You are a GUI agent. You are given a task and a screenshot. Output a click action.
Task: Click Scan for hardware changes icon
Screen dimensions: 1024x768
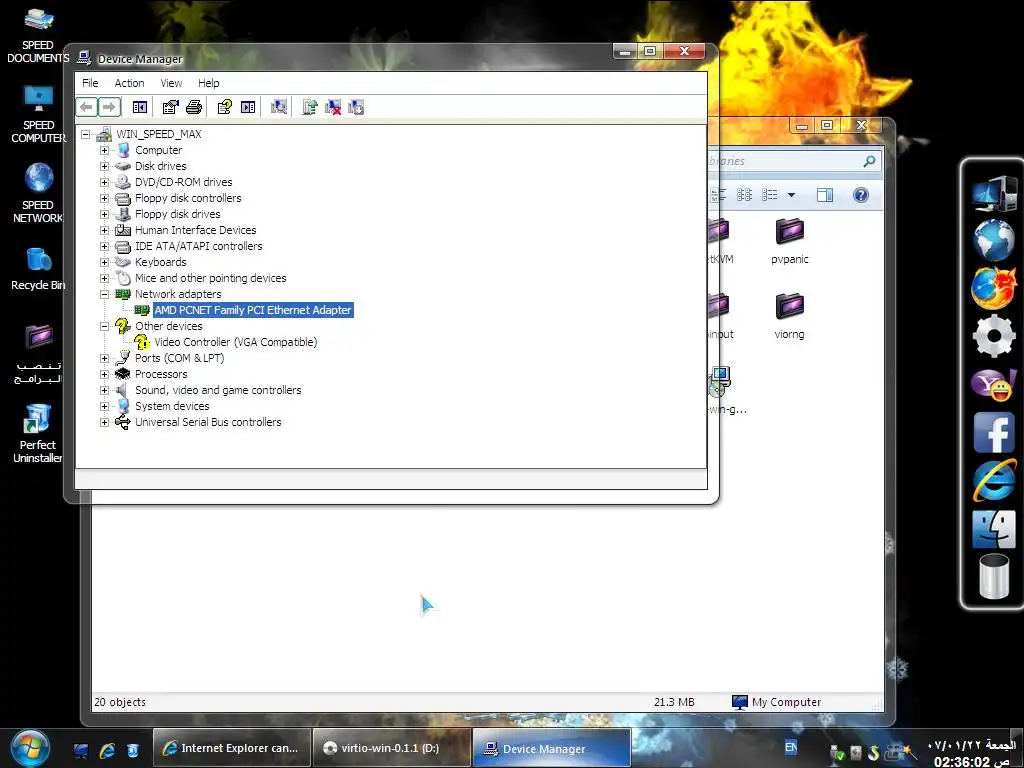[279, 107]
